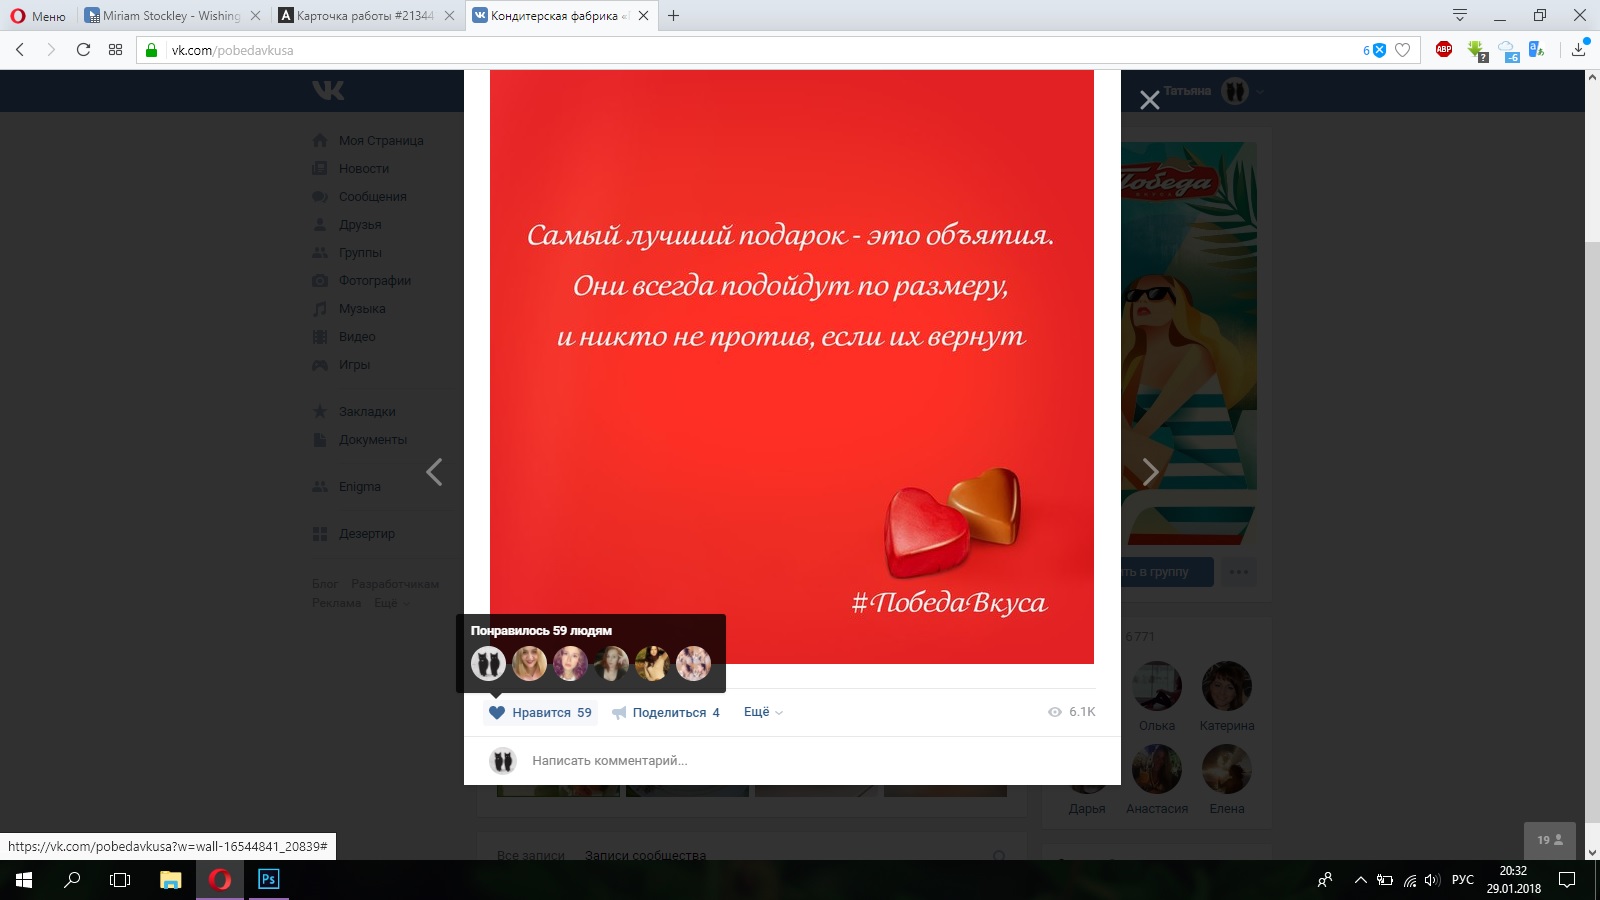This screenshot has width=1600, height=900.
Task: Switch to the Miriam Stockley - Wishing tab
Action: (171, 16)
